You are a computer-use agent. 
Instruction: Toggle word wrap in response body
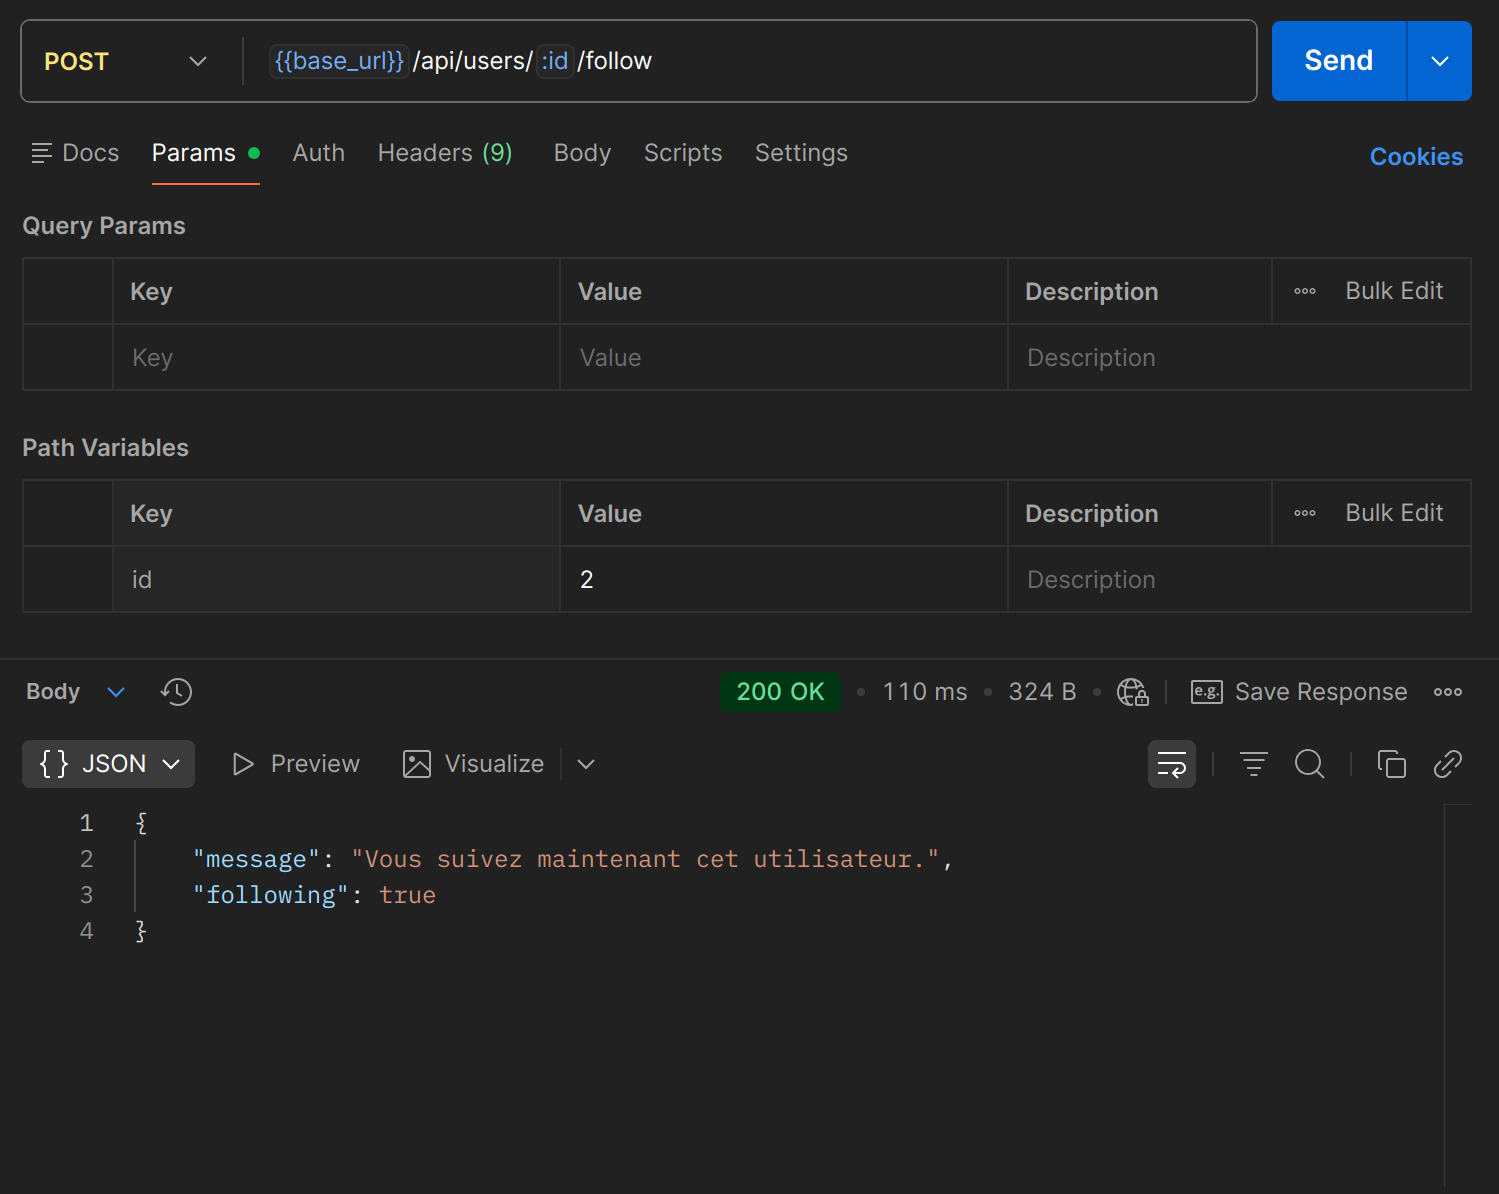[1172, 764]
